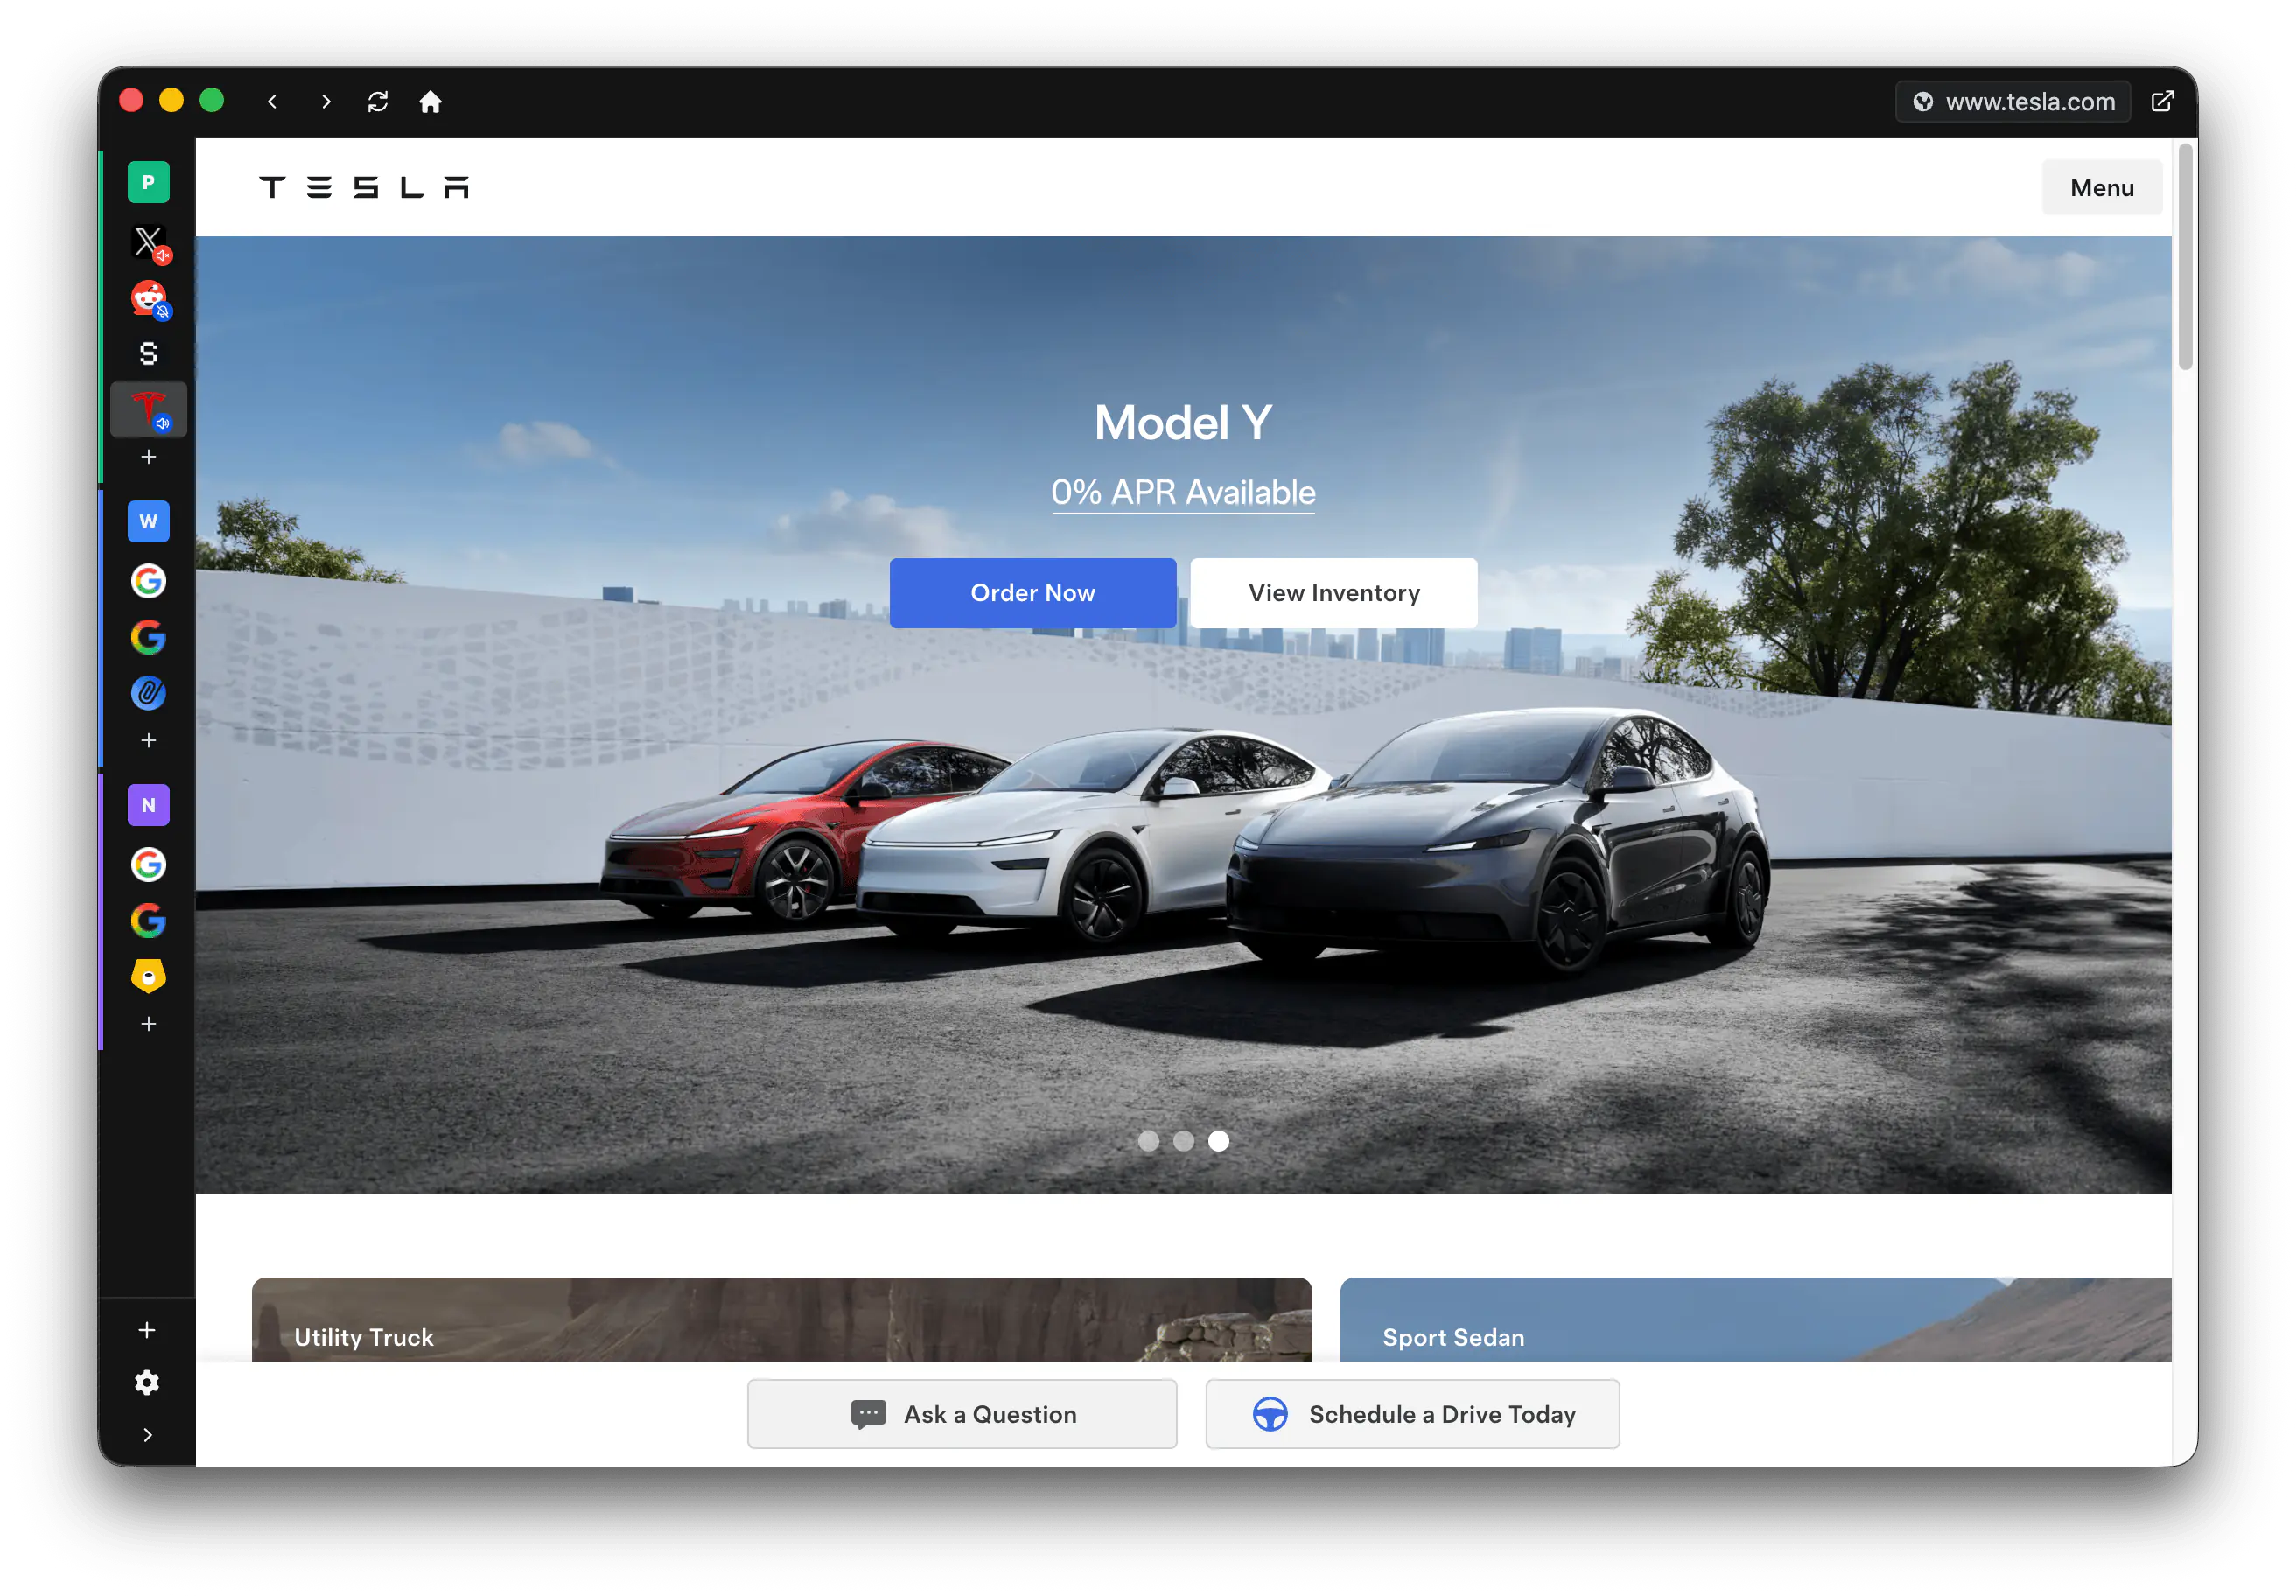The width and height of the screenshot is (2296, 1596).
Task: Click the Order Now button
Action: [1033, 592]
